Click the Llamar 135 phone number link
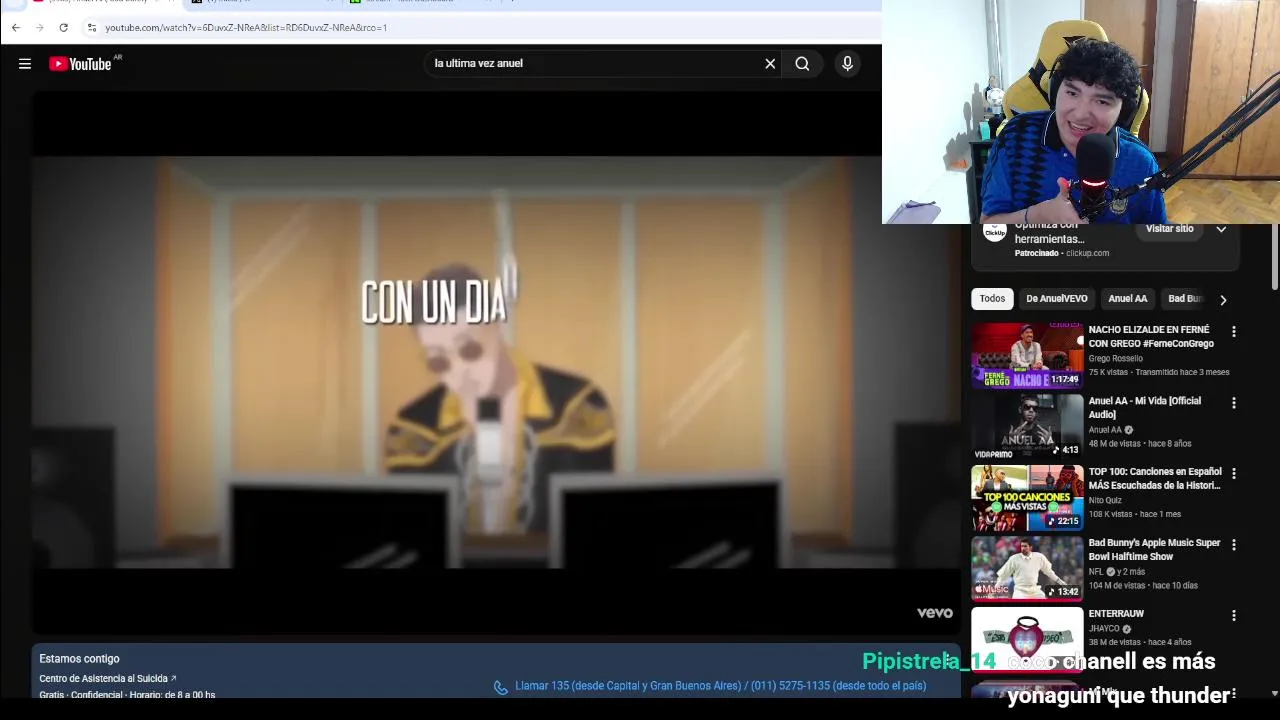The height and width of the screenshot is (720, 1280). pos(720,686)
